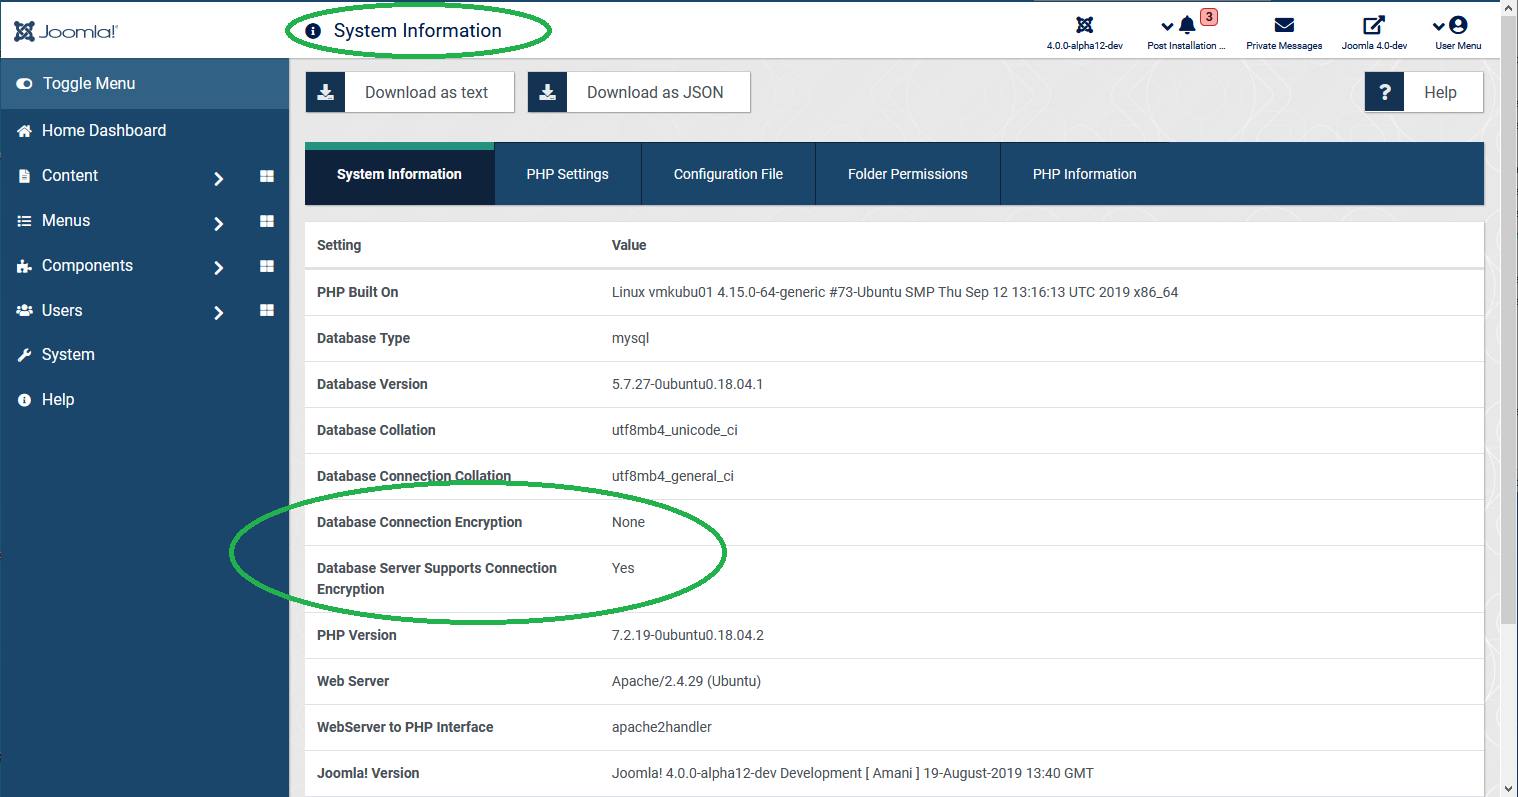Viewport: 1518px width, 797px height.
Task: Click the badge showing 3 notifications
Action: pos(1209,17)
